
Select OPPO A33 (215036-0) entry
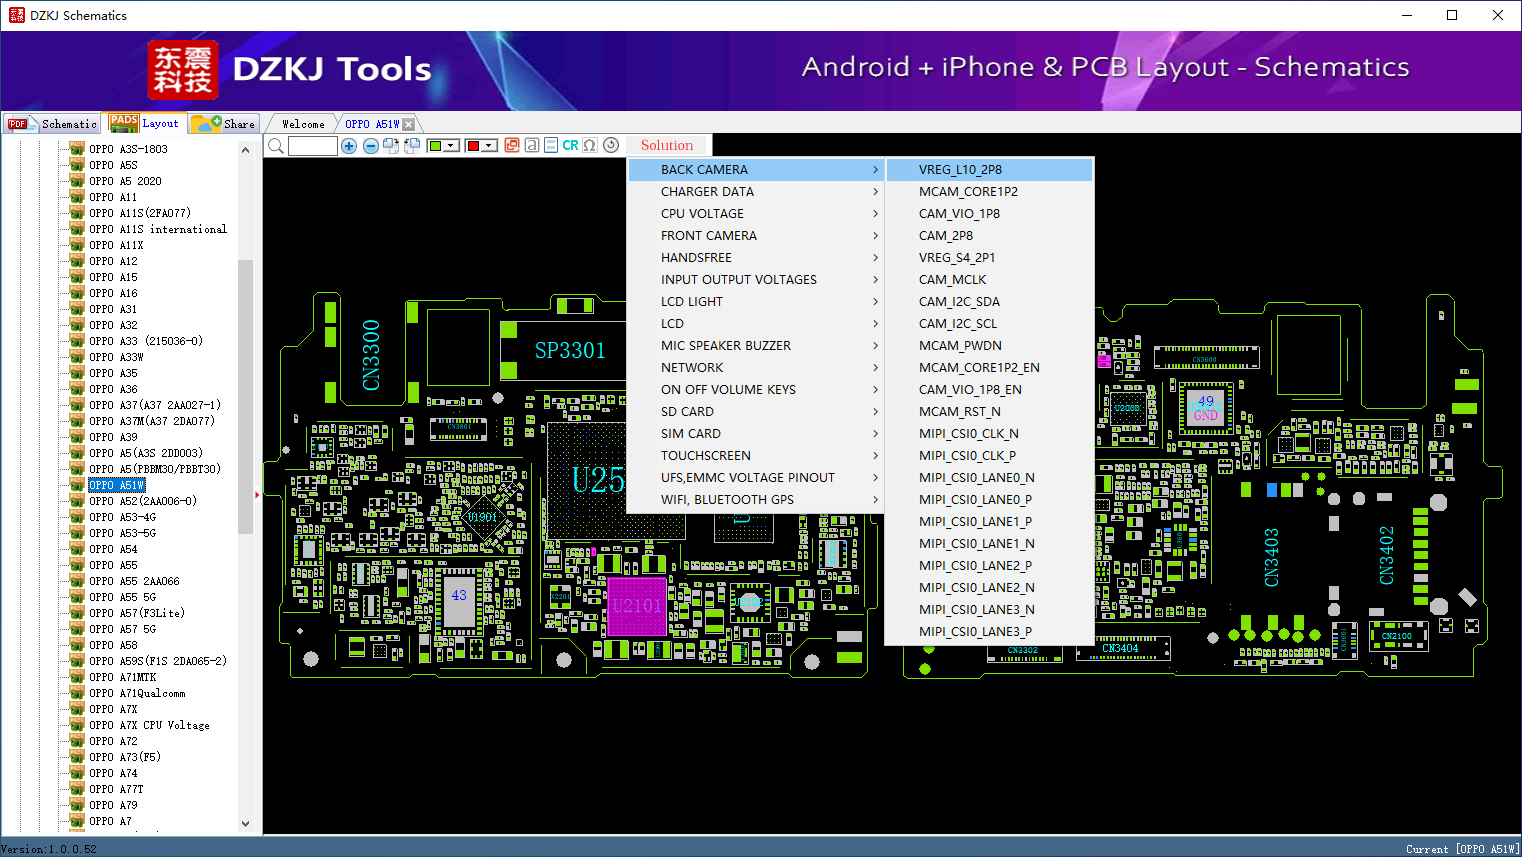click(x=146, y=341)
